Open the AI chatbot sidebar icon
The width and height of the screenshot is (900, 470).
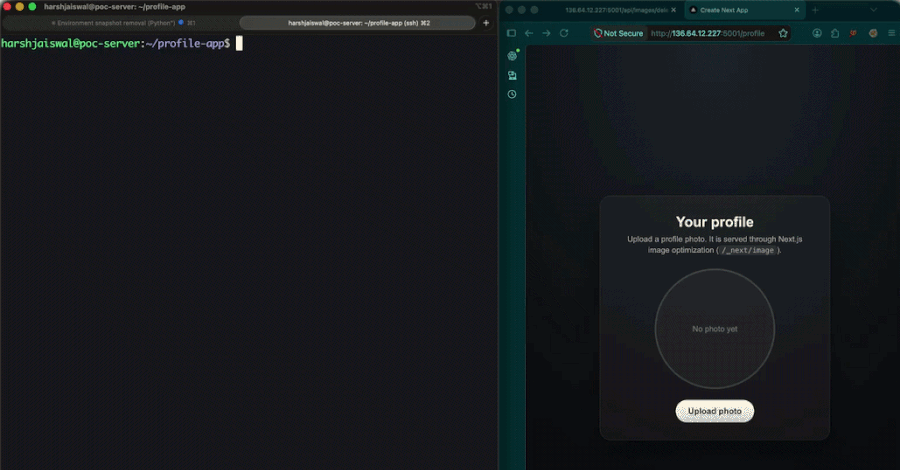pos(513,56)
